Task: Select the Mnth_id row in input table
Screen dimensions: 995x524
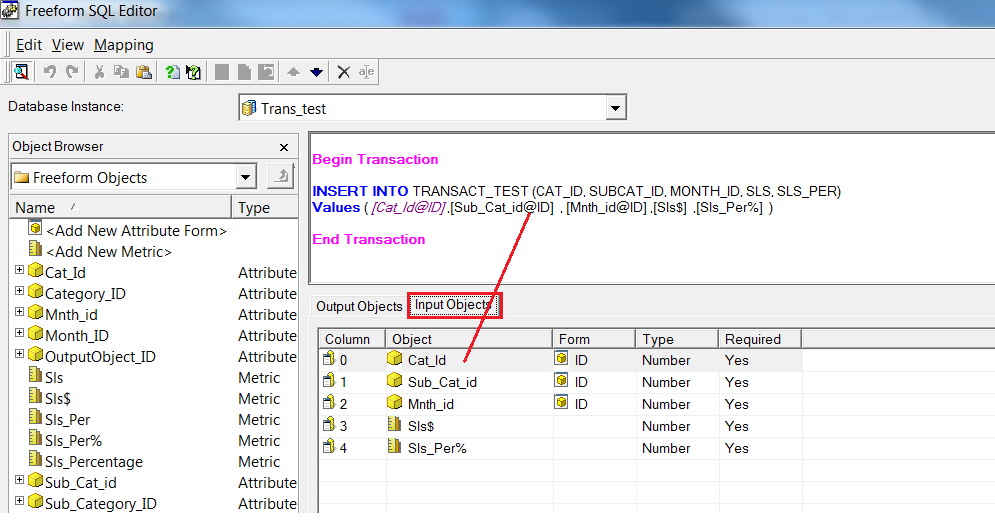Action: [561, 404]
